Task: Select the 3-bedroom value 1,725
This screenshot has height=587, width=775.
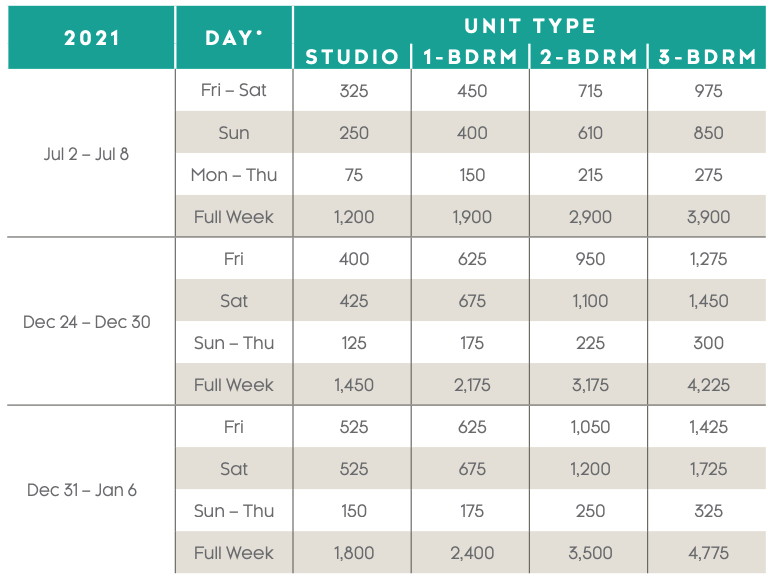Action: coord(708,469)
